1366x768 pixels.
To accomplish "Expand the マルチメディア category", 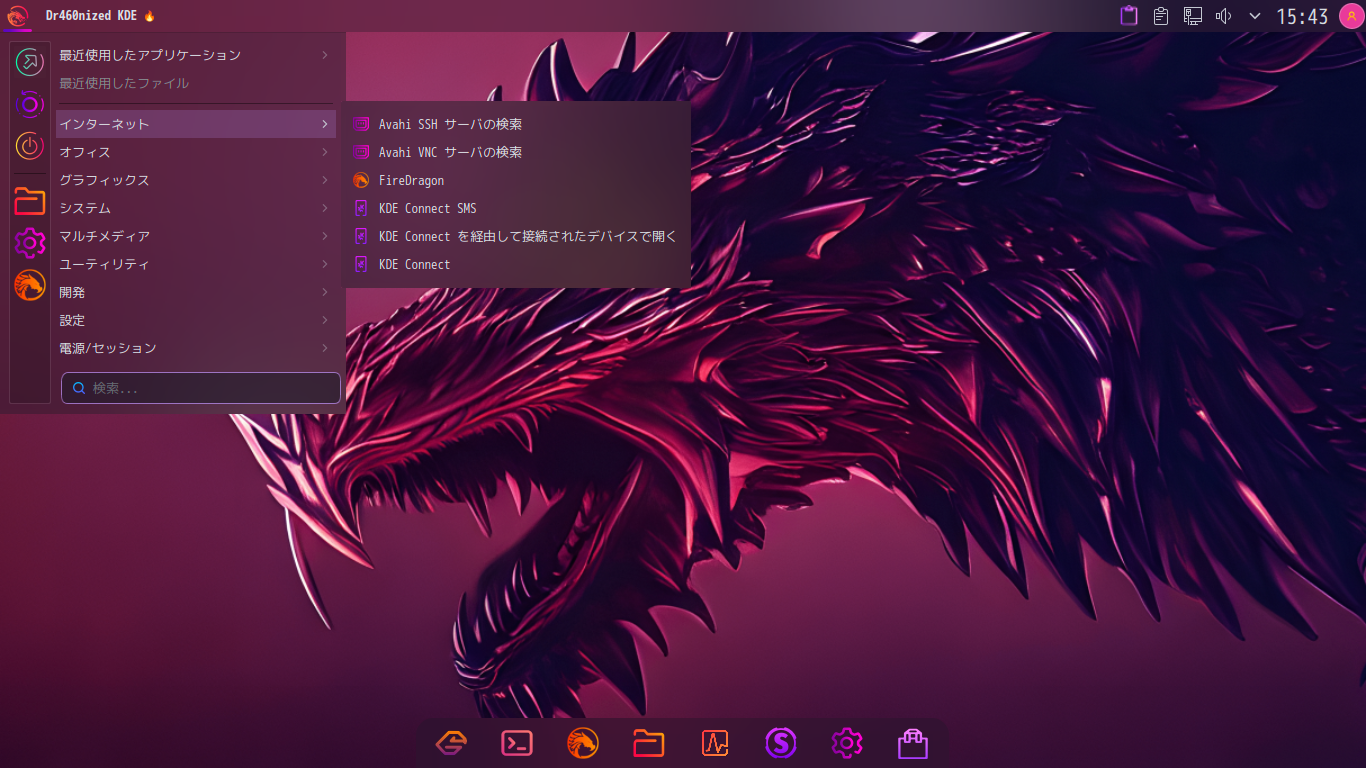I will pyautogui.click(x=196, y=236).
